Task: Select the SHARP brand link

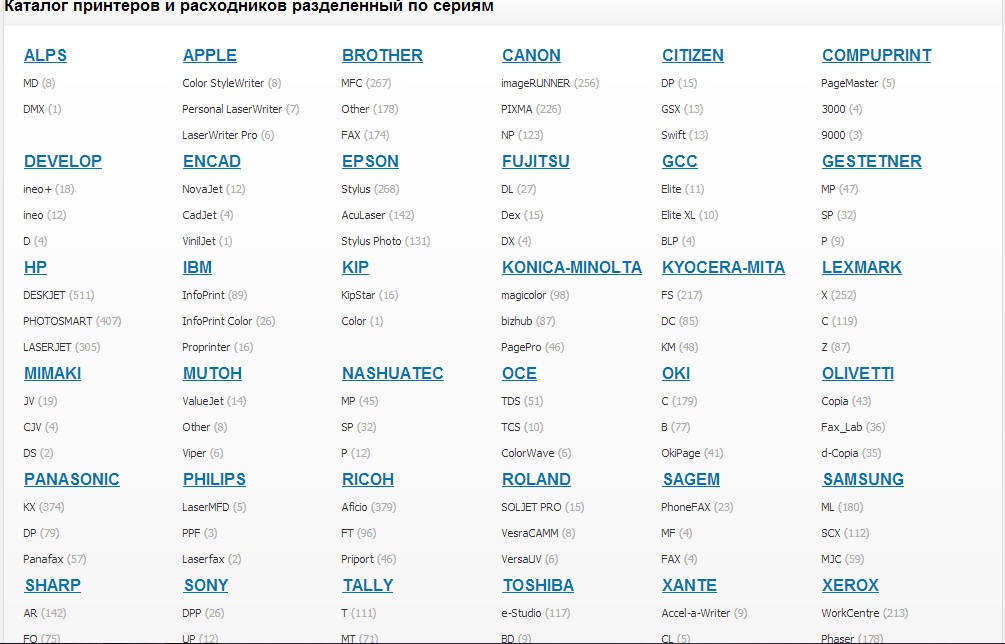Action: 53,585
